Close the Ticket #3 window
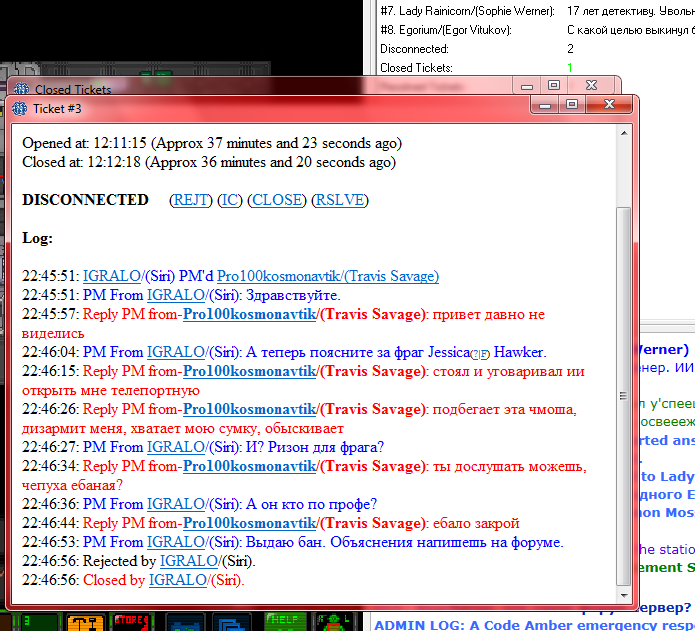Viewport: 695px width, 631px height. coord(609,105)
